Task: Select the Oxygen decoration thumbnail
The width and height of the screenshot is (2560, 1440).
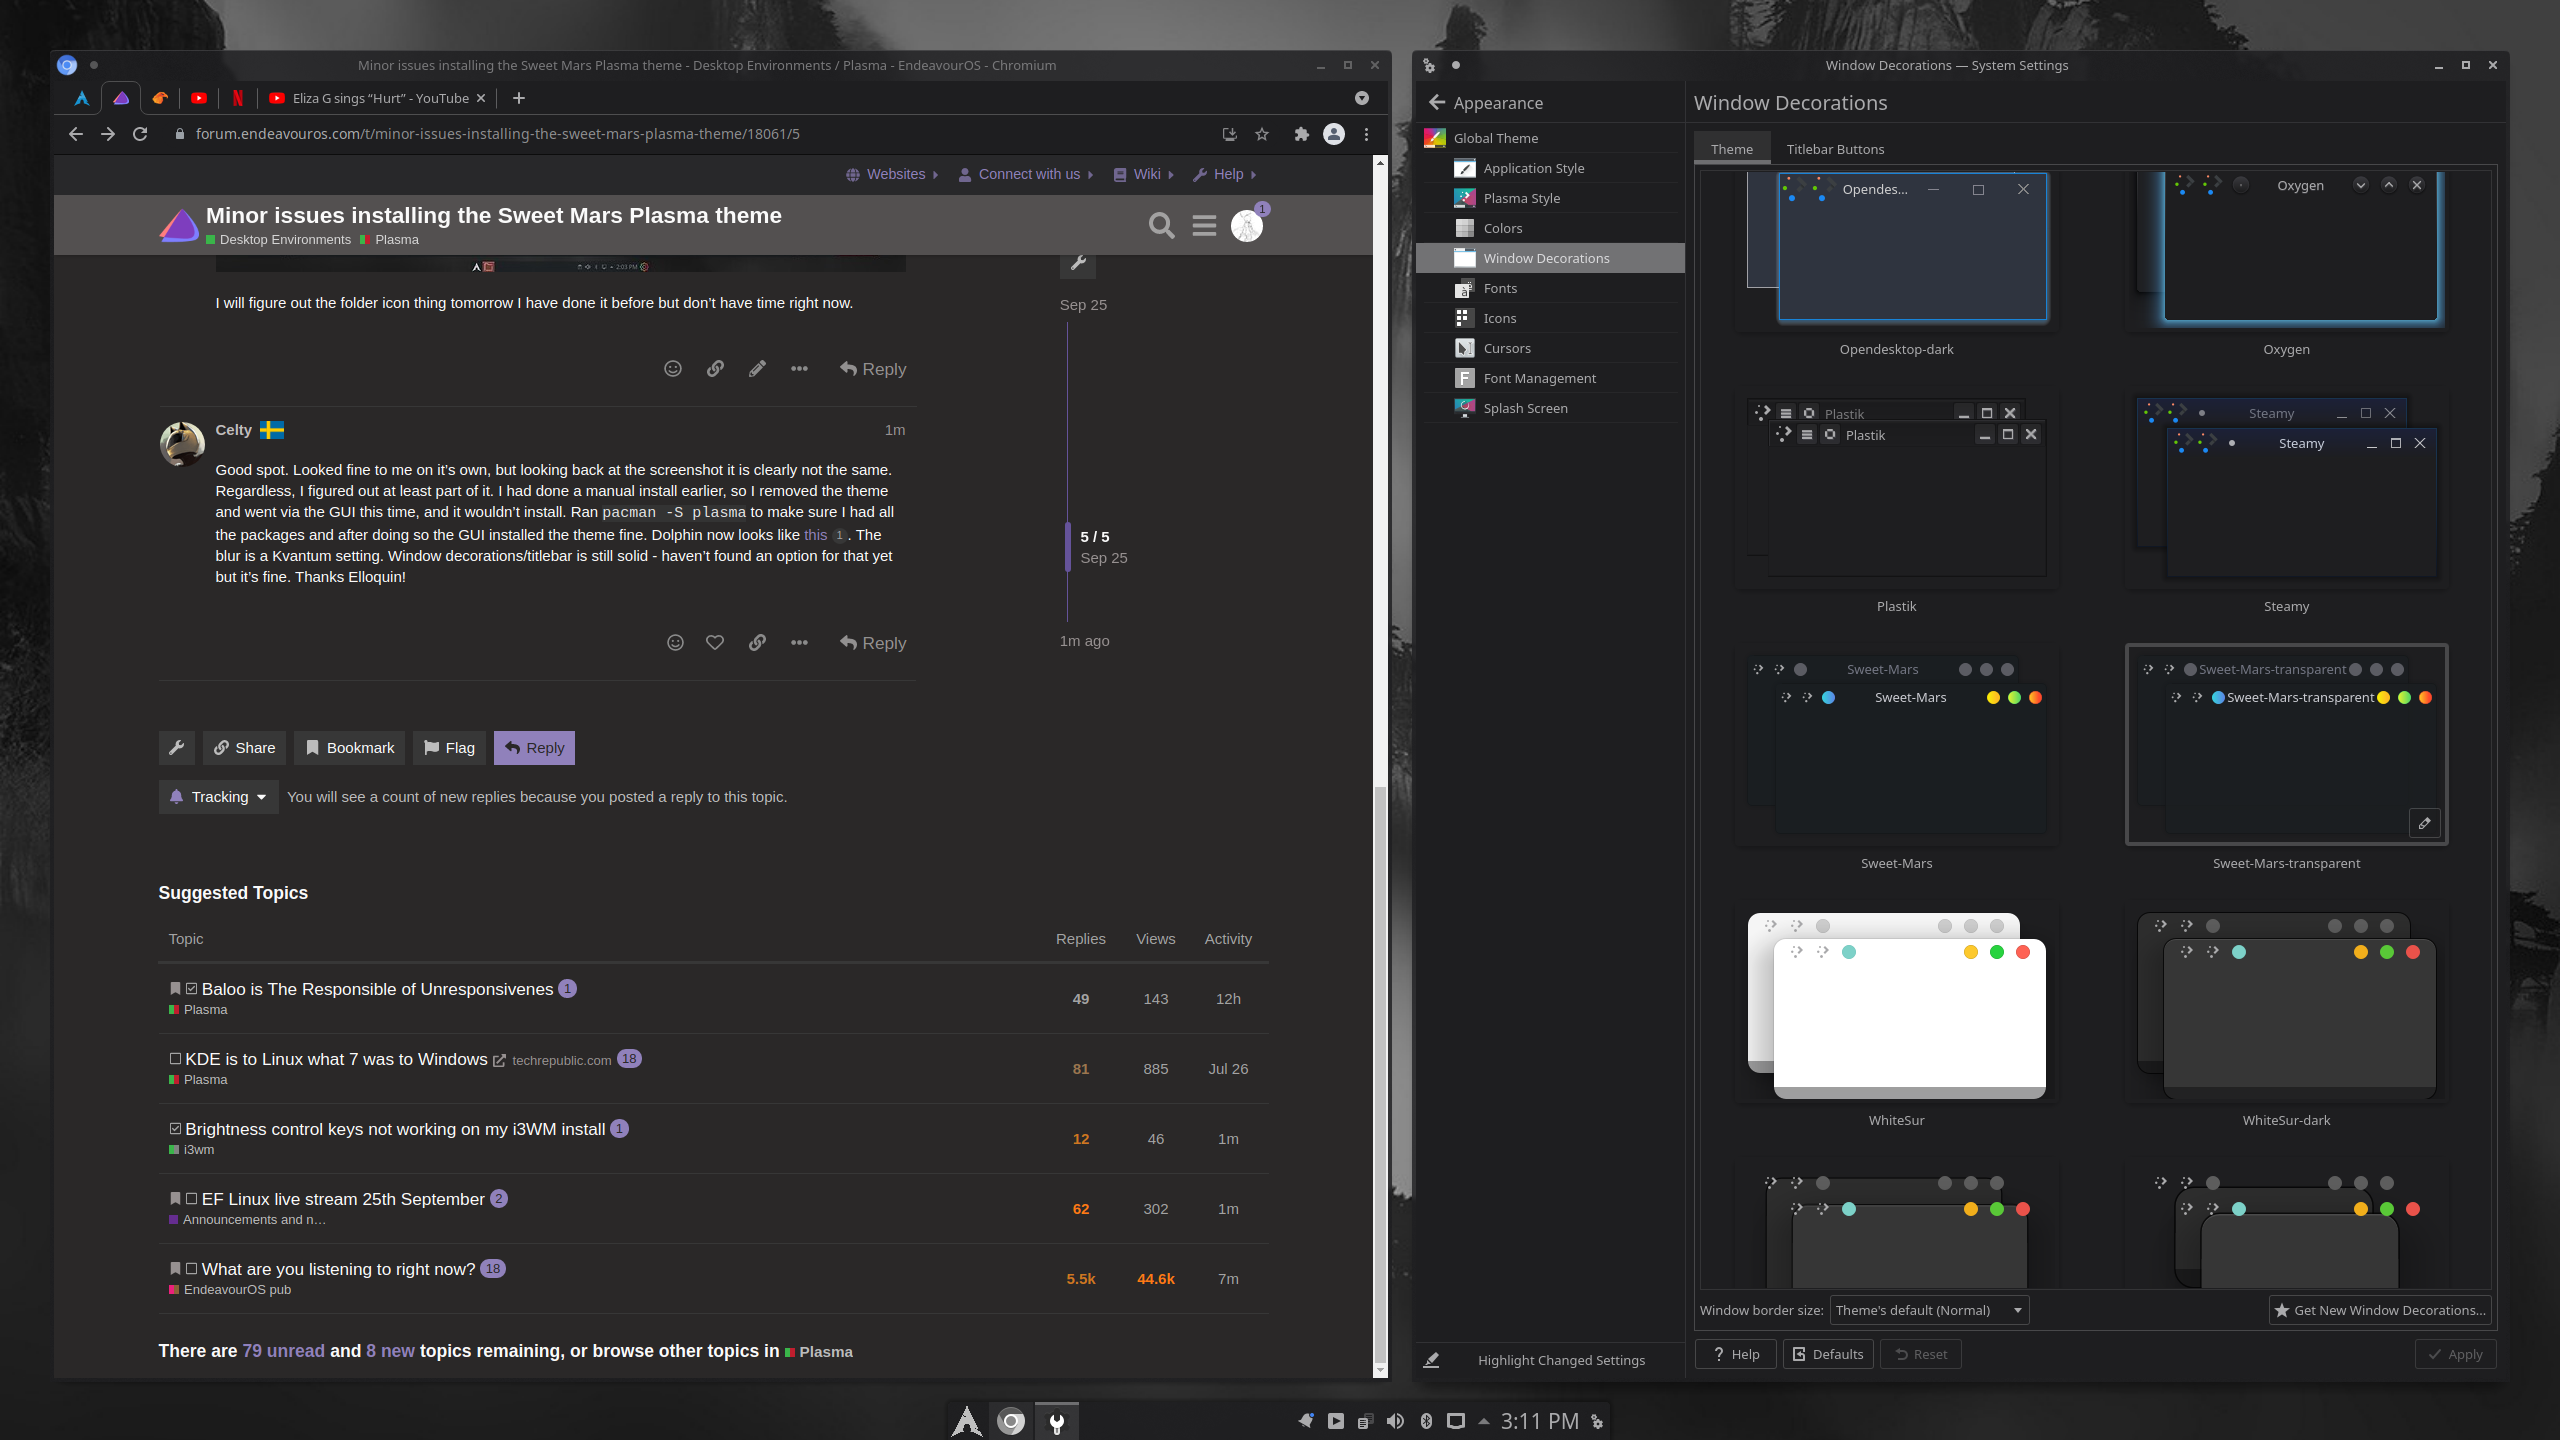Action: 2286,250
